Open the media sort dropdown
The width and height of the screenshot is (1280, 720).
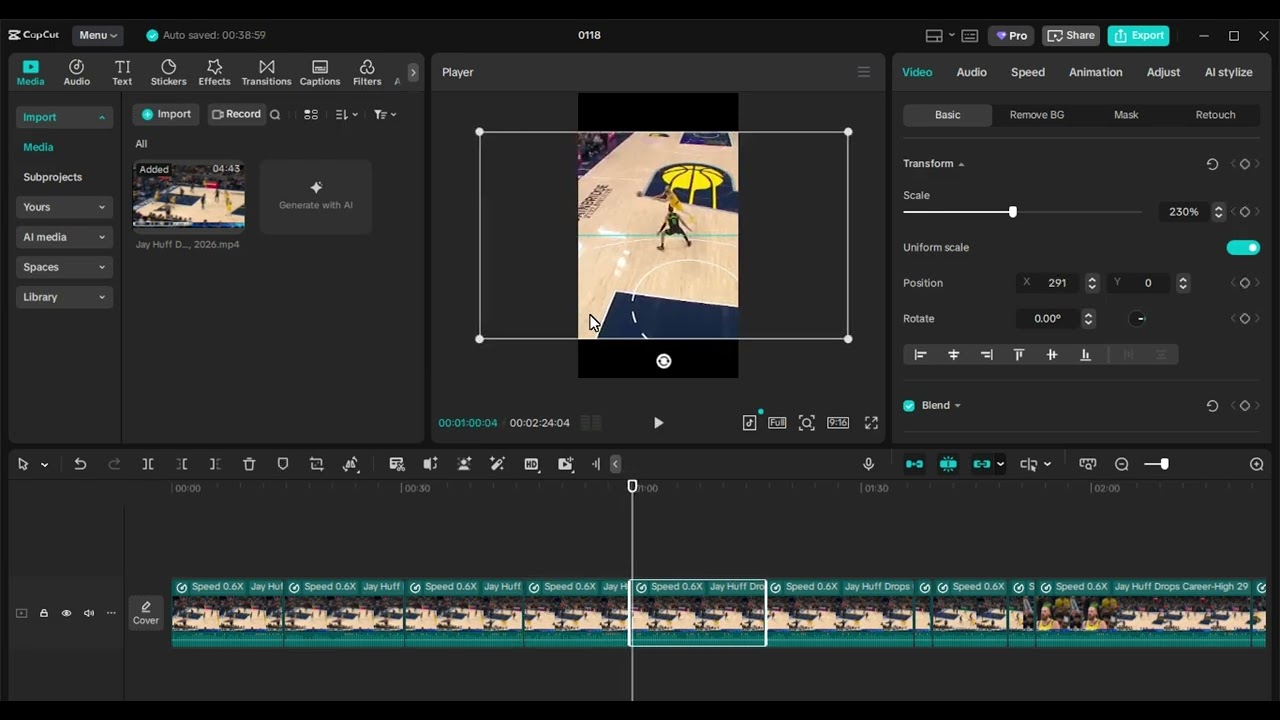point(346,115)
